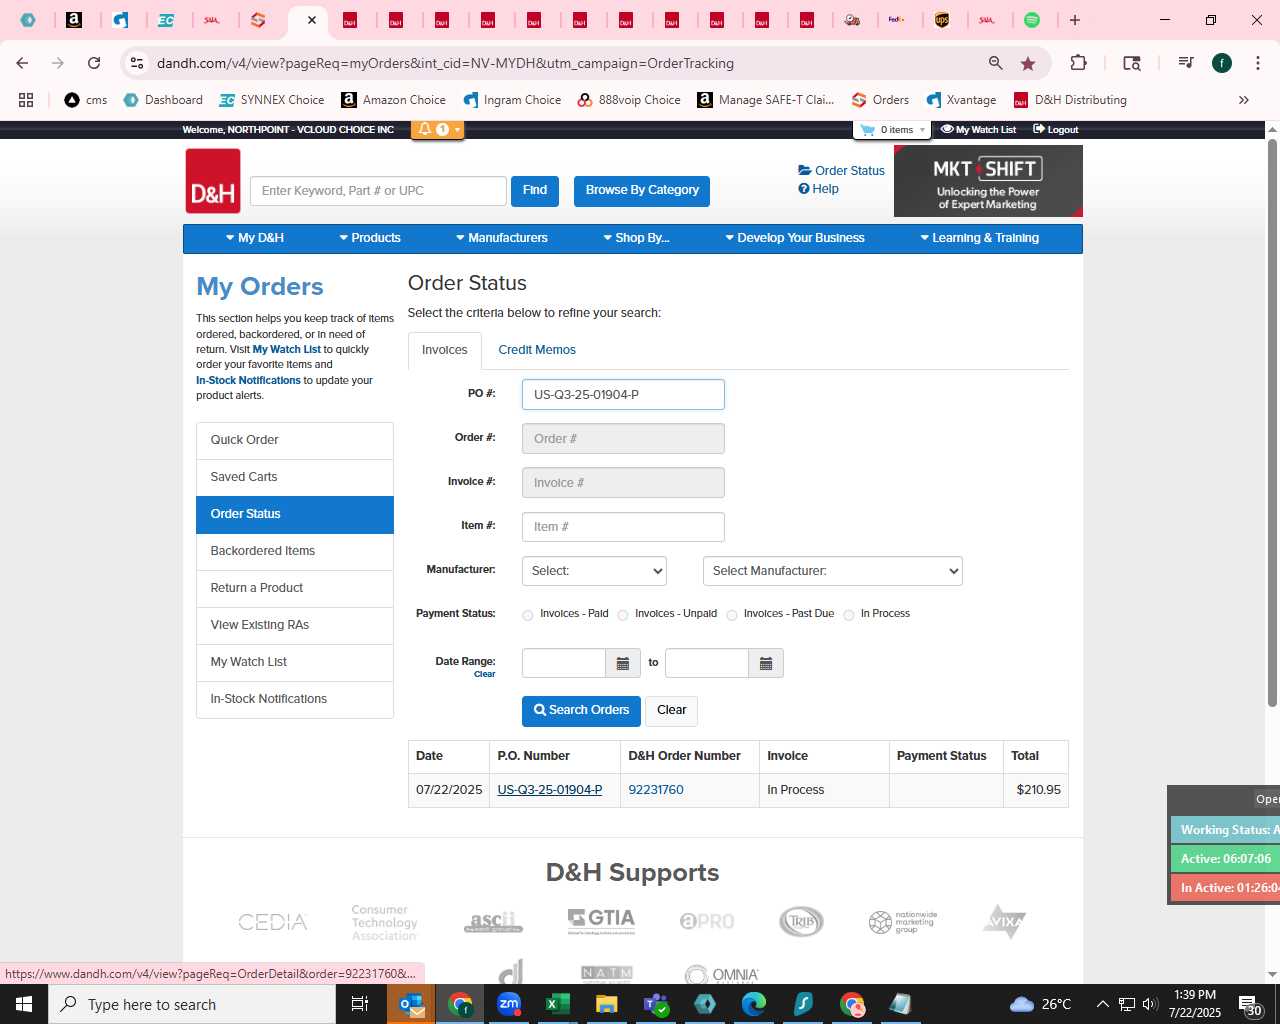
Task: Focus the Item # input field
Action: coord(623,527)
